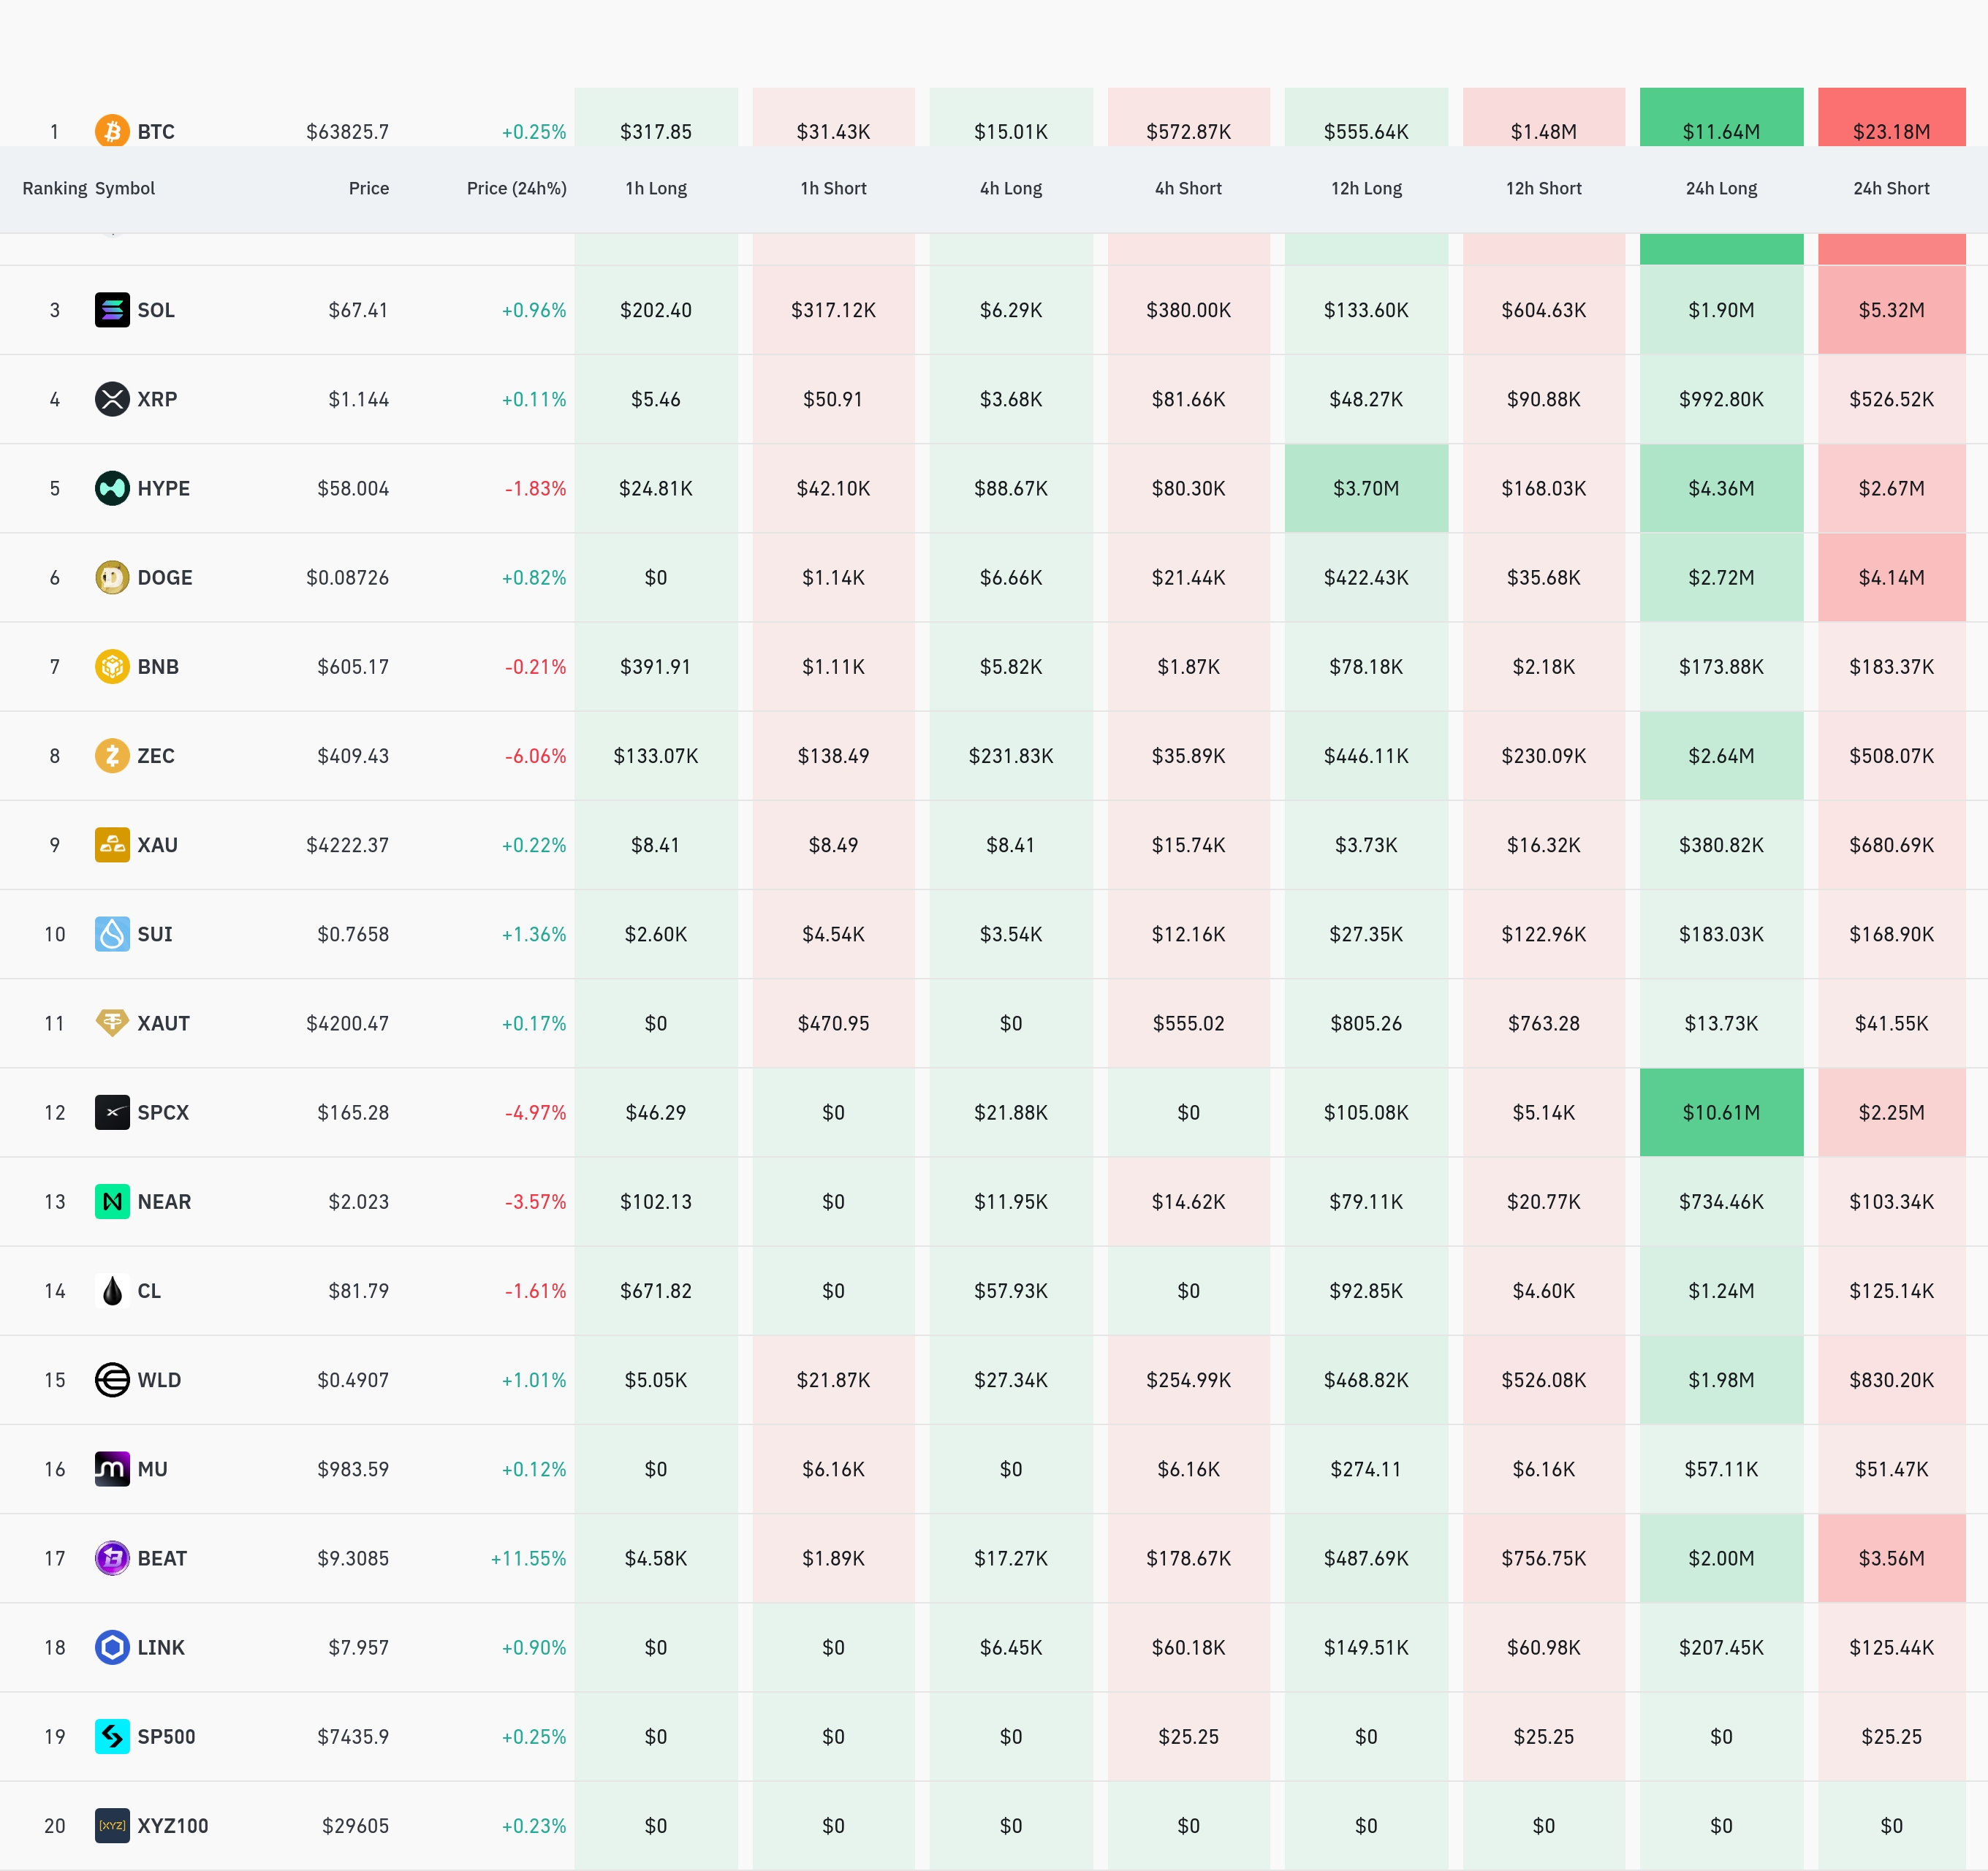Viewport: 1988px width, 1871px height.
Task: Click the ZEC Zcash icon
Action: click(x=112, y=755)
